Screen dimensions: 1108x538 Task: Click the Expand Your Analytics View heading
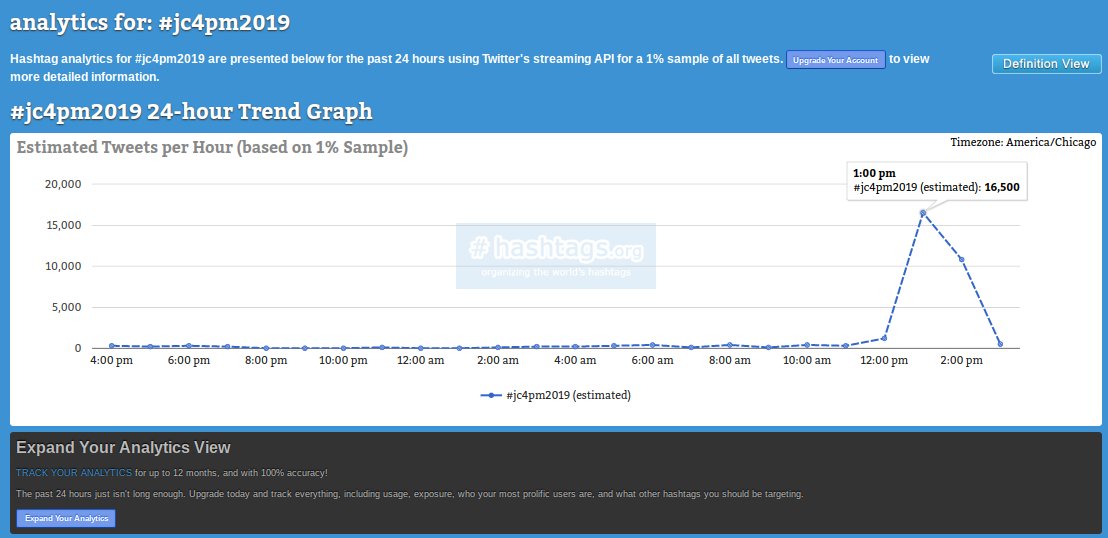point(123,448)
